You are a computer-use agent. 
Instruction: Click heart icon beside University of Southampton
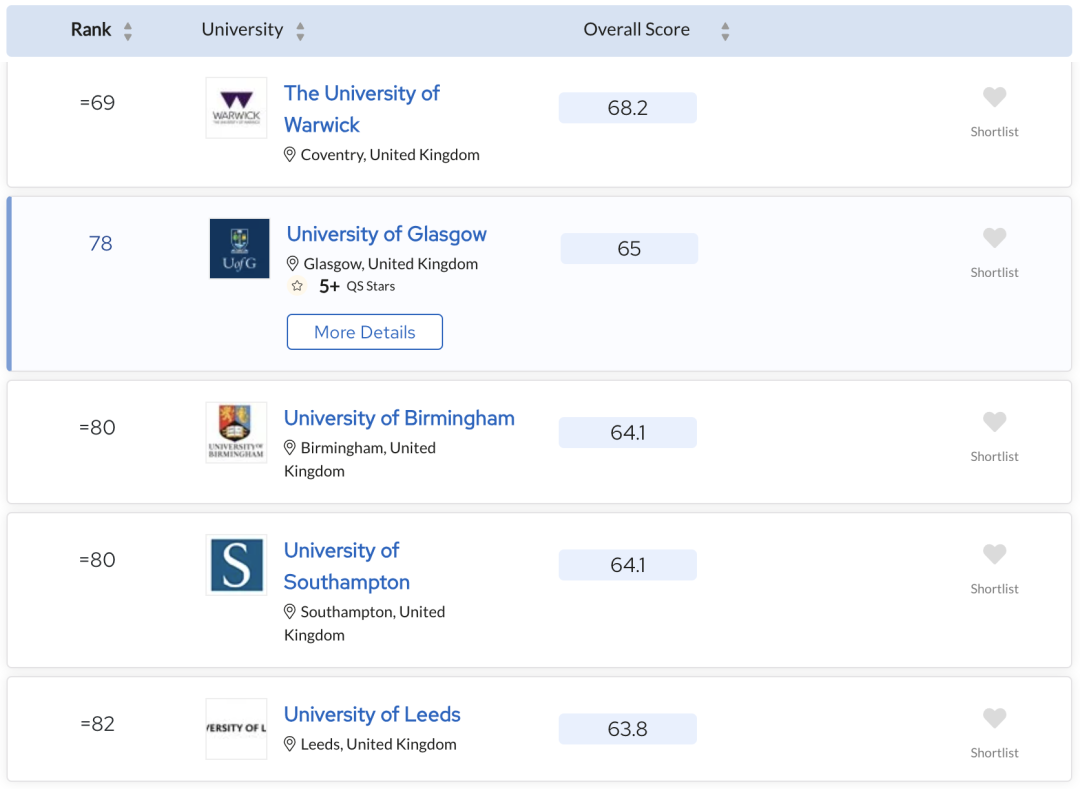(994, 554)
